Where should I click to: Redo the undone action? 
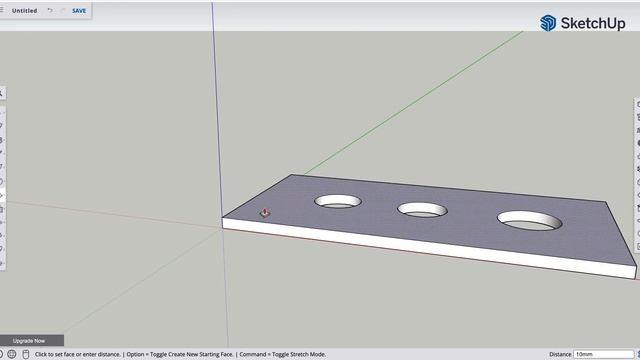click(x=63, y=11)
